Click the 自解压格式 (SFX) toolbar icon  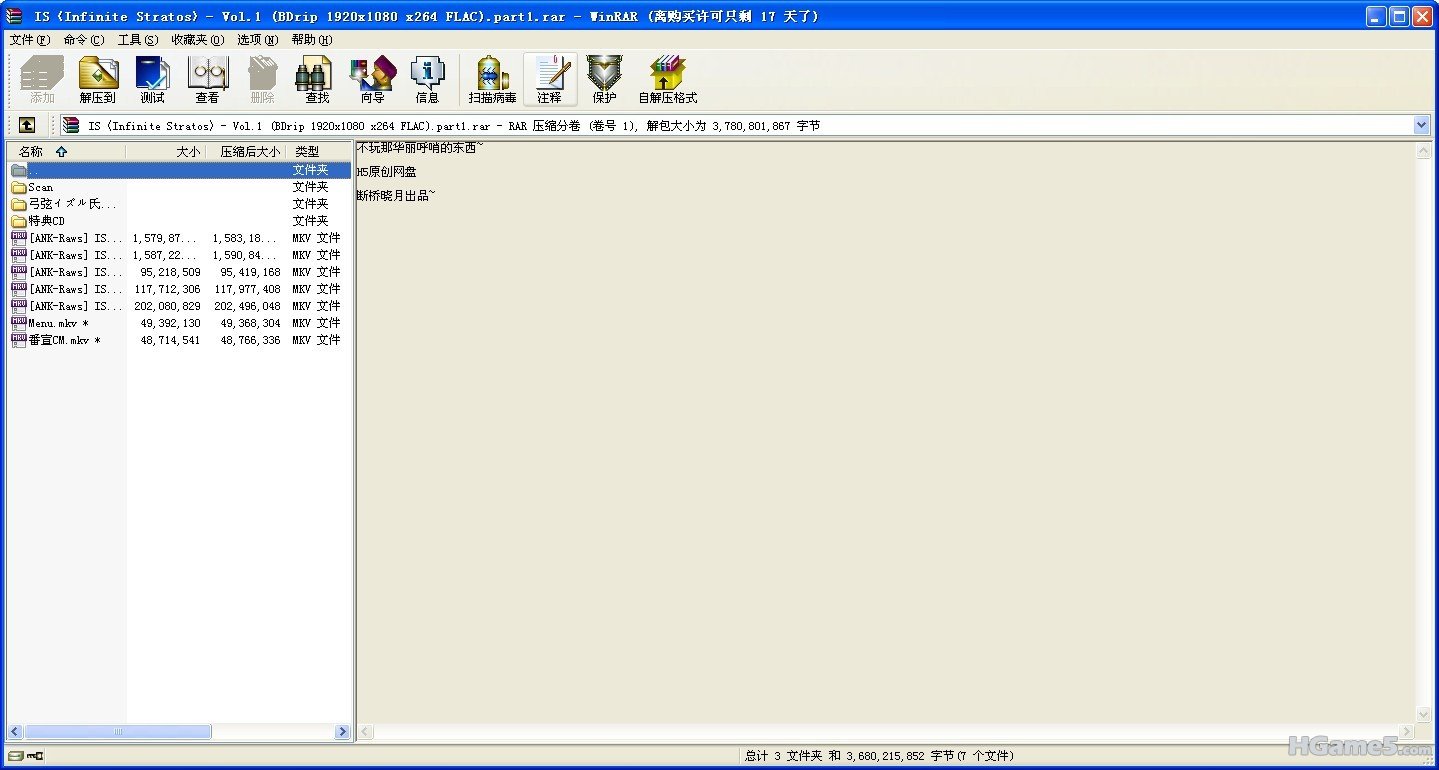pyautogui.click(x=667, y=79)
